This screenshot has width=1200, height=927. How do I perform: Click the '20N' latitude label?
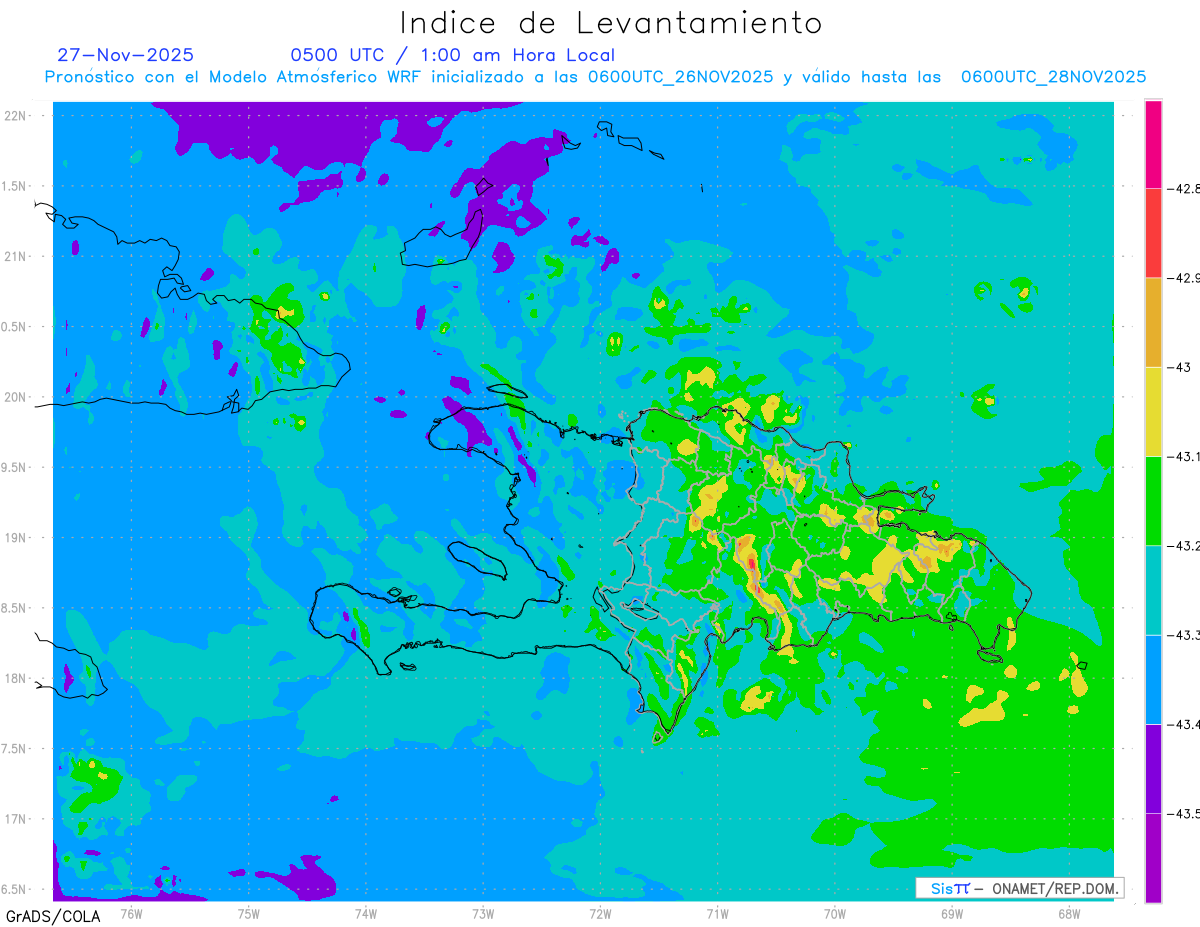(x=16, y=397)
